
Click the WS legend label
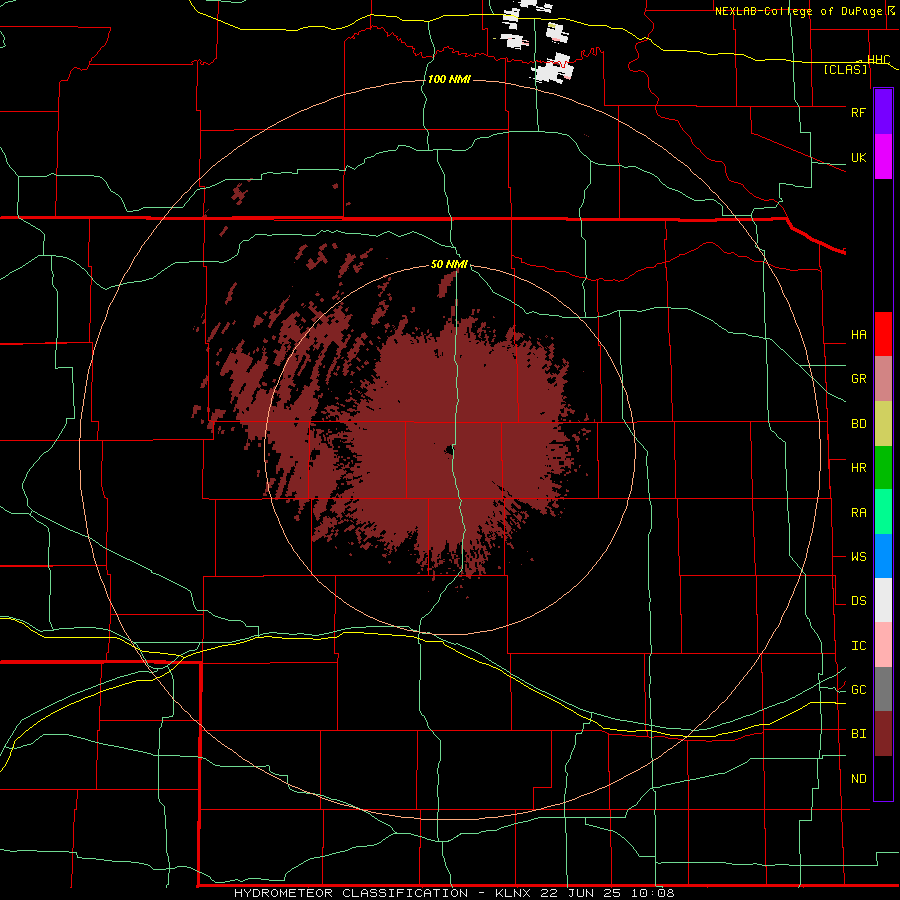(x=858, y=557)
